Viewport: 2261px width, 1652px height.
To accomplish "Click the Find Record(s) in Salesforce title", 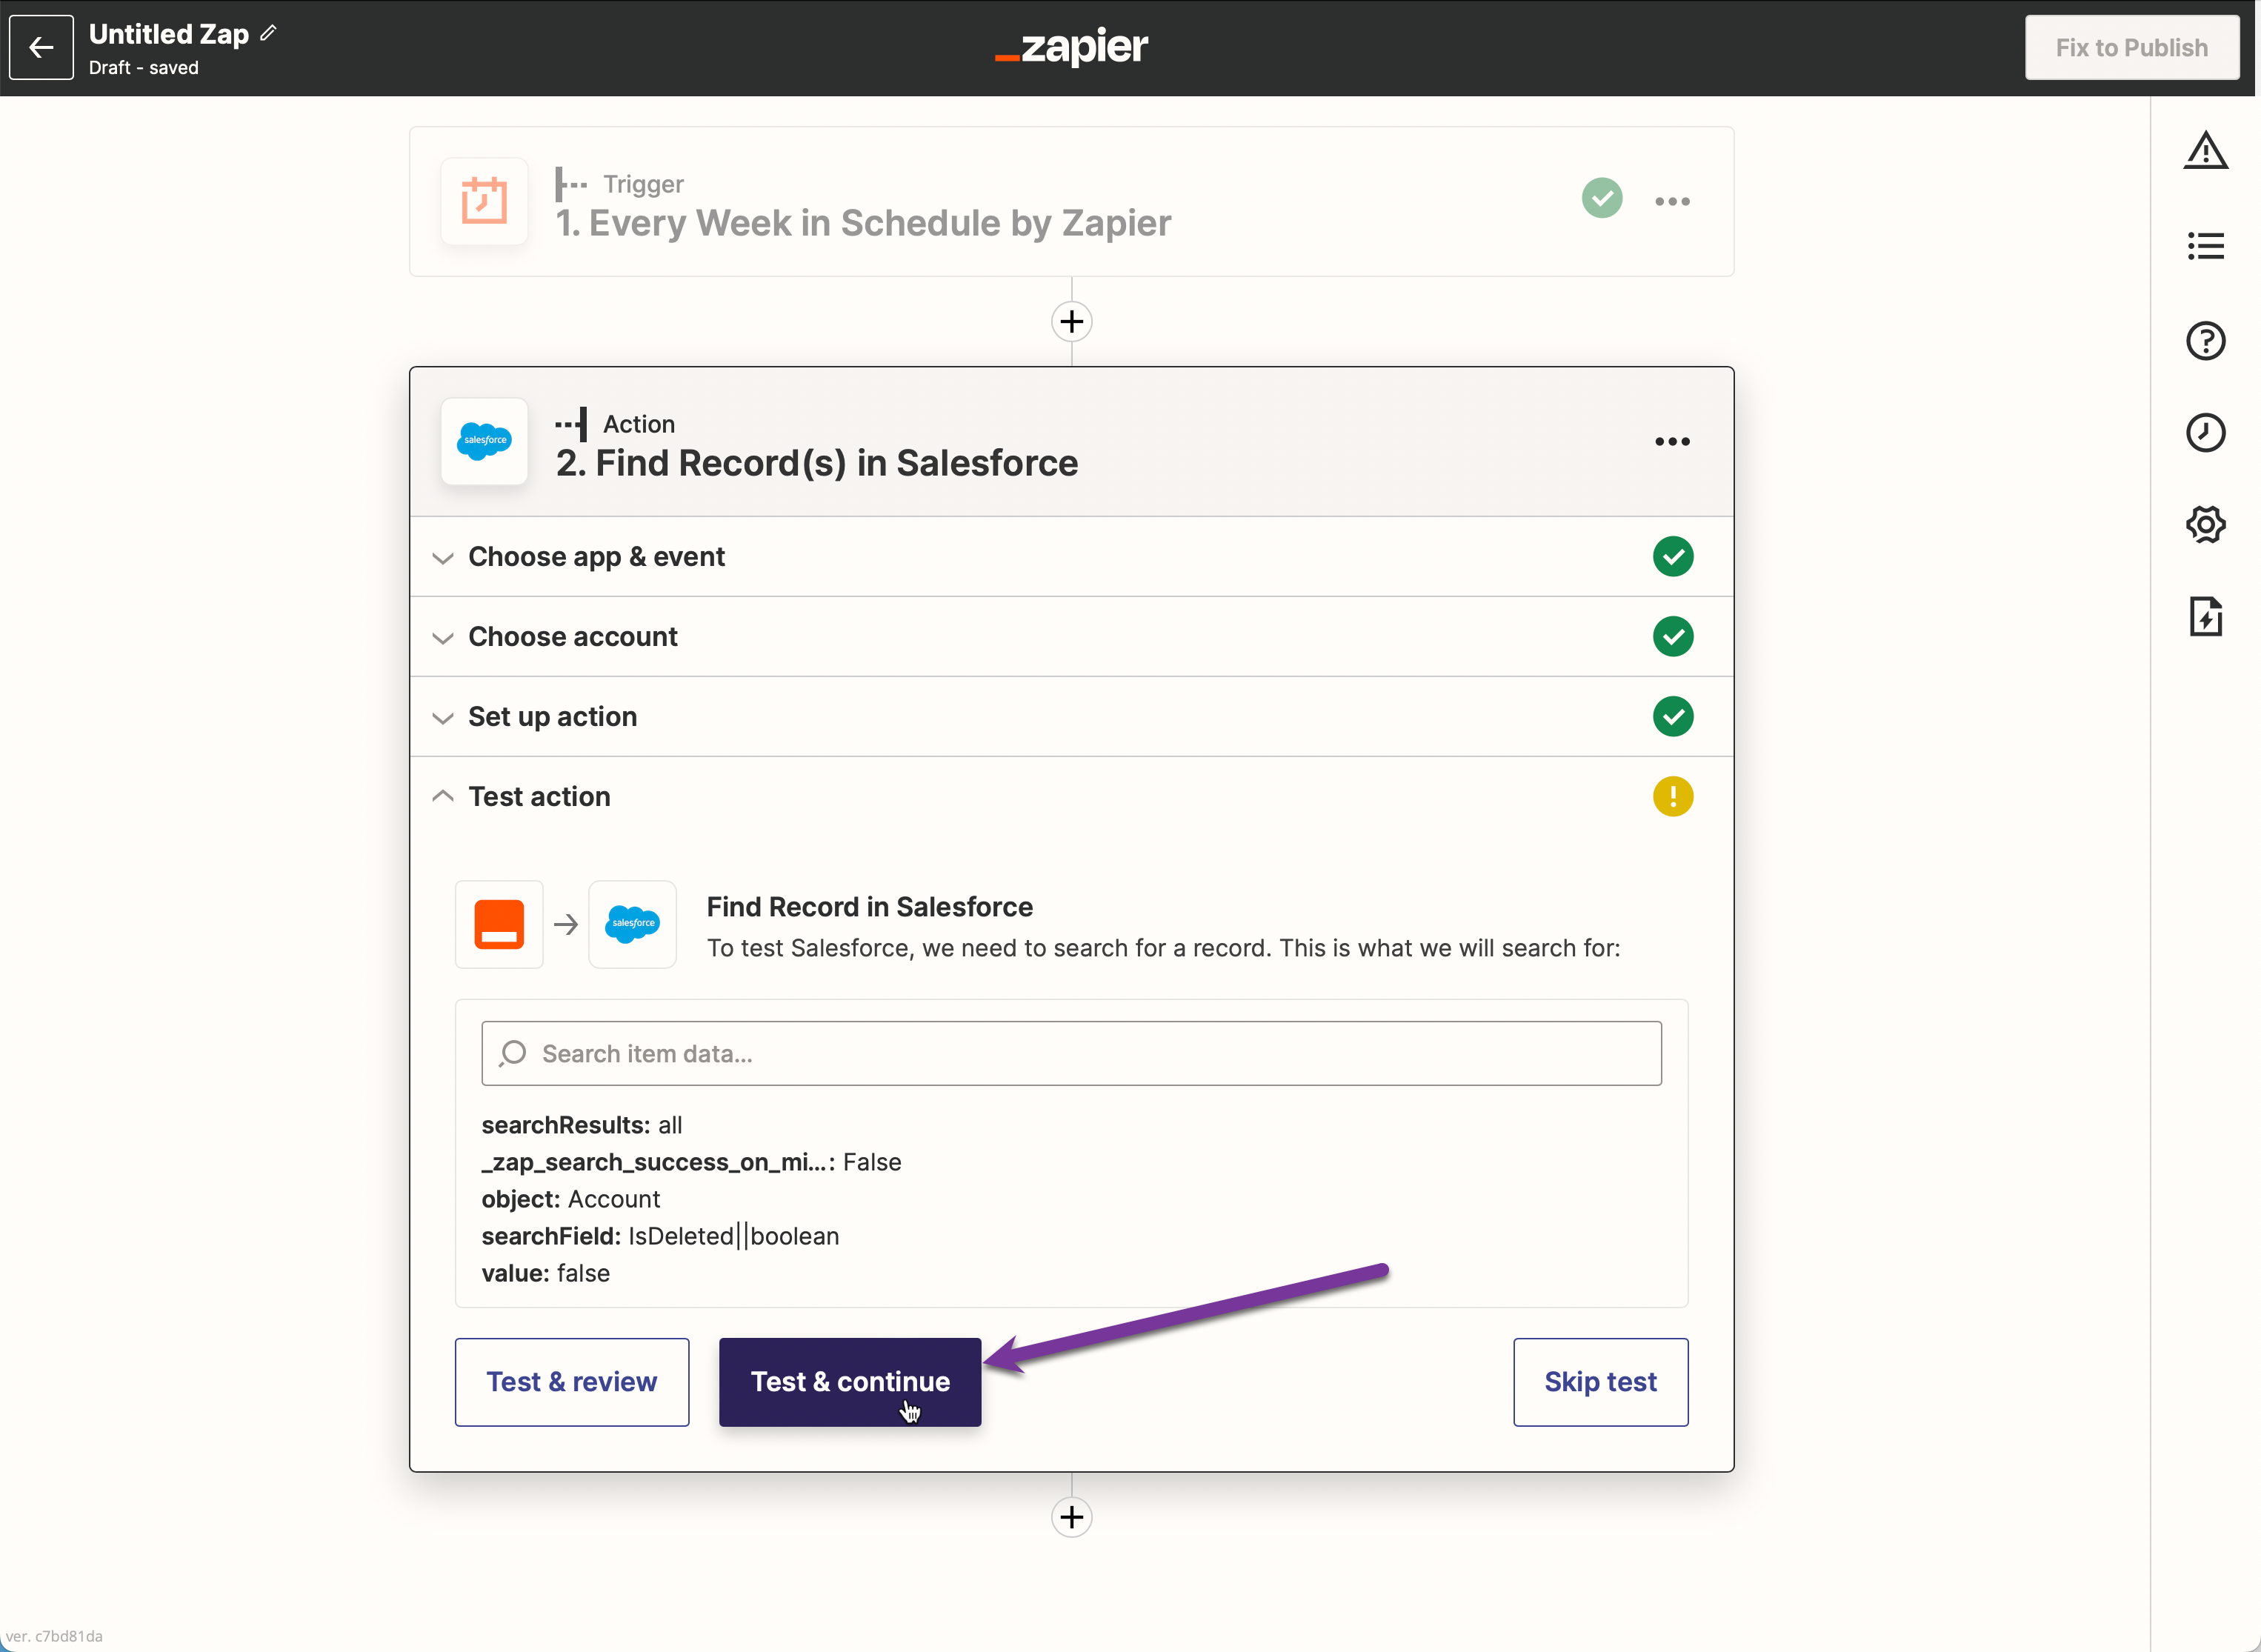I will [817, 463].
